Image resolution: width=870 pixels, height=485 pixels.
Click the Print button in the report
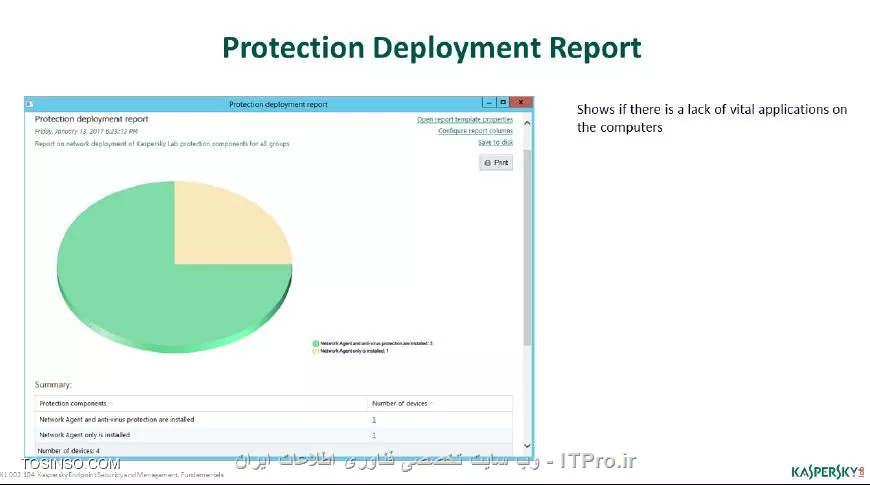[x=495, y=163]
